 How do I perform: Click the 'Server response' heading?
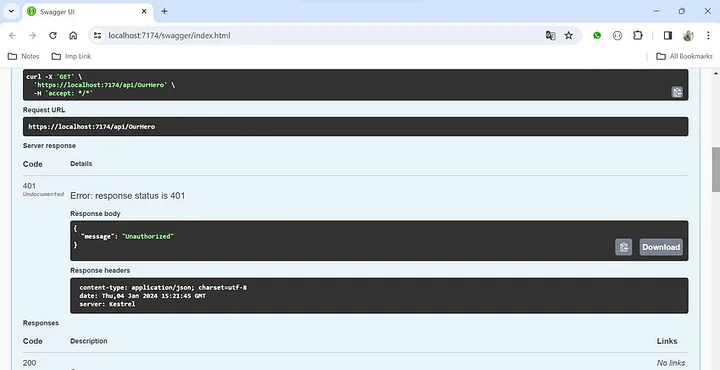click(x=49, y=146)
